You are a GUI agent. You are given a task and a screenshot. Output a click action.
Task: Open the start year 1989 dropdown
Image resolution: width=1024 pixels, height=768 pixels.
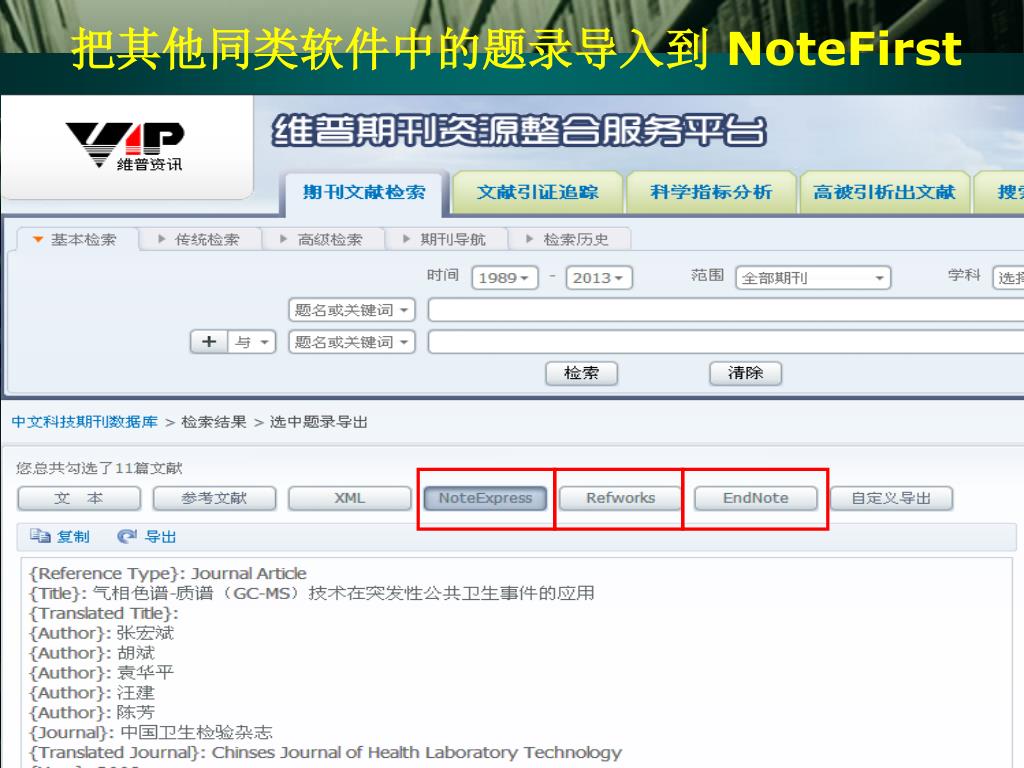point(505,278)
